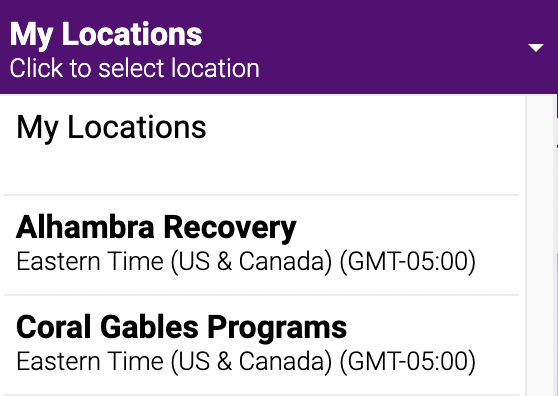
Task: Choose Coral Gables Programs location
Action: pos(262,345)
